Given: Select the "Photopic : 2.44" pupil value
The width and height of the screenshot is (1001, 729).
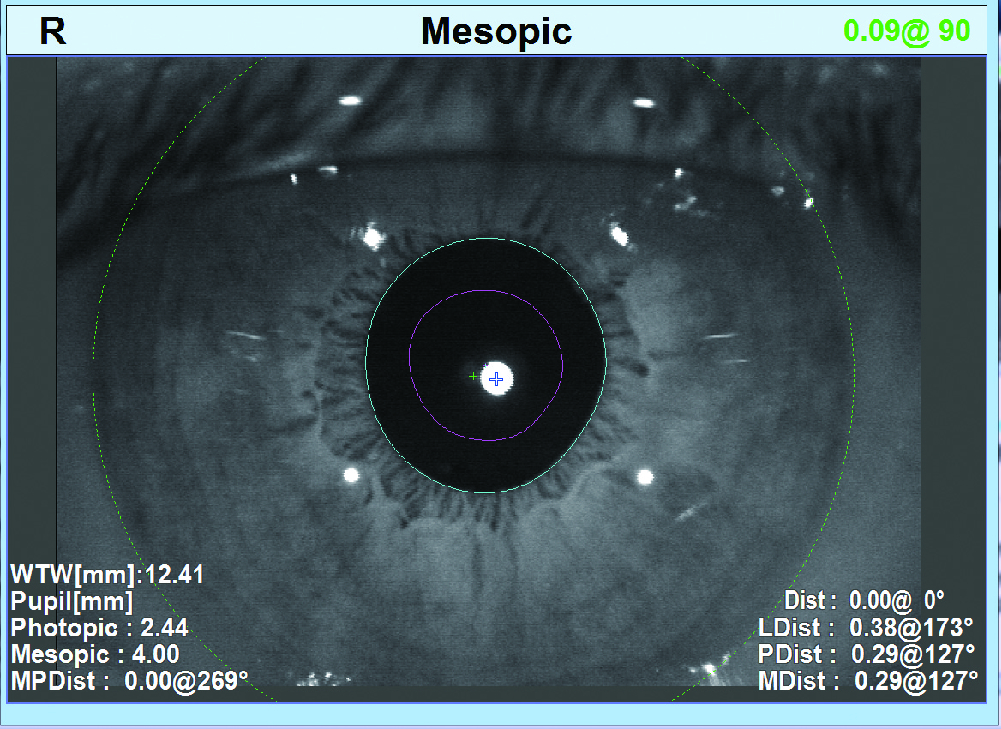Looking at the screenshot, I should click(x=100, y=628).
